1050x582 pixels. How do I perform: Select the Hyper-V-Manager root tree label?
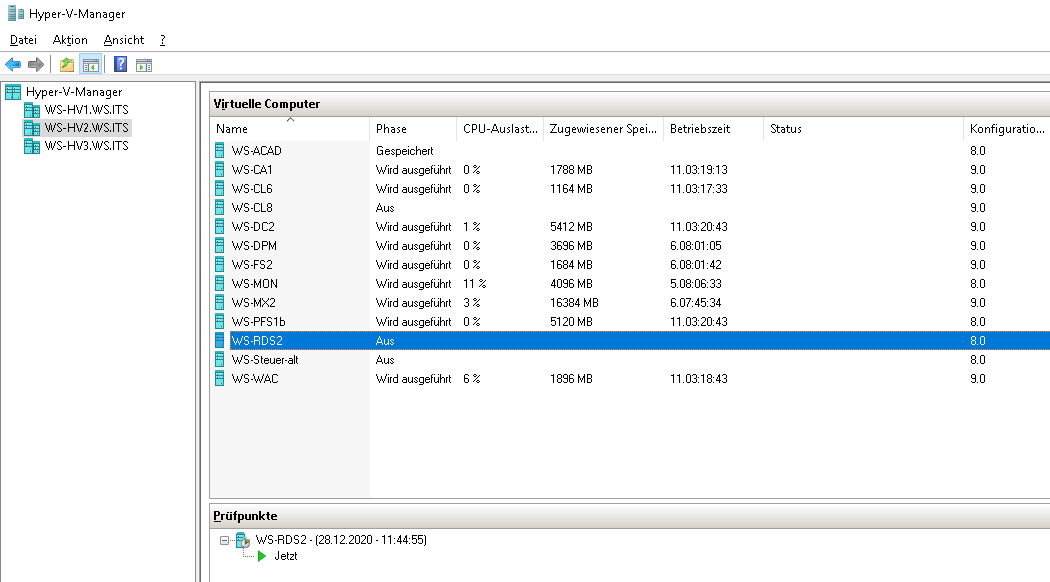(x=74, y=92)
